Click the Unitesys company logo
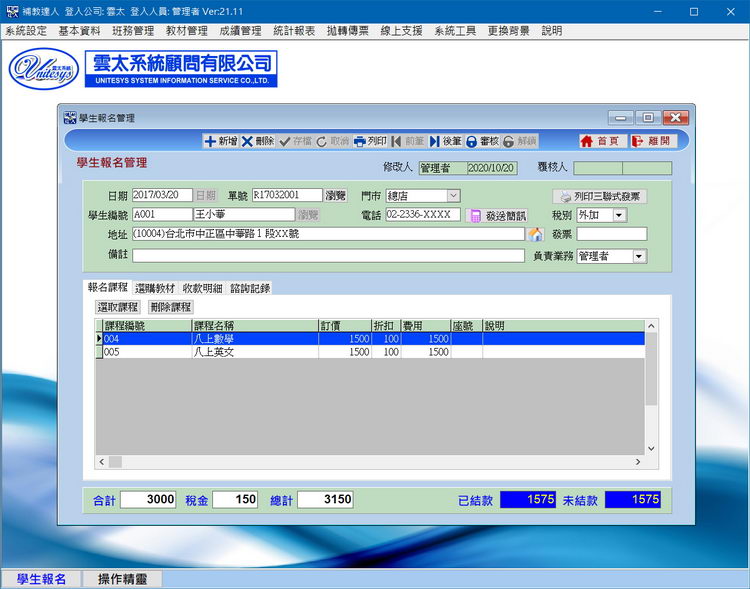Image resolution: width=750 pixels, height=589 pixels. point(44,68)
